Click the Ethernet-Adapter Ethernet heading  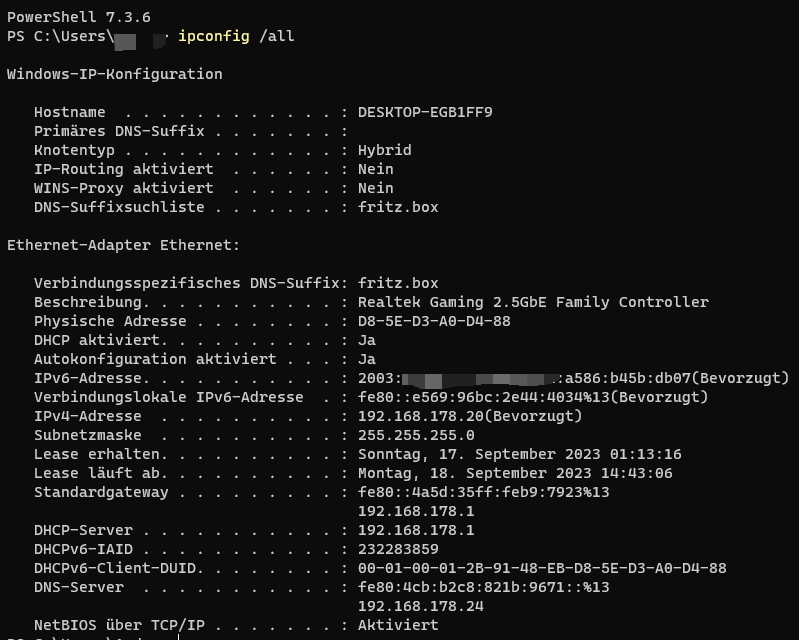point(123,245)
